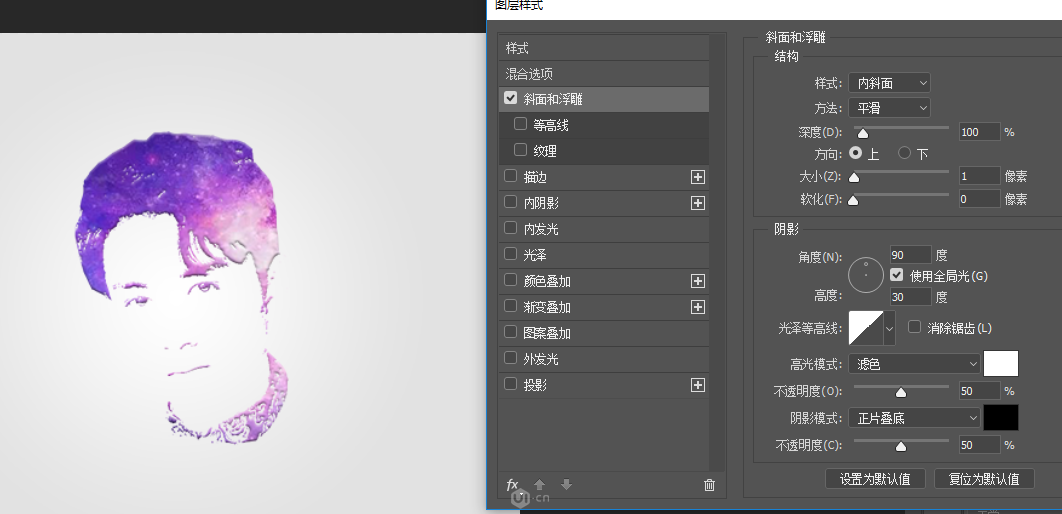Click the 角度 field showing 90
The width and height of the screenshot is (1062, 514).
click(910, 255)
